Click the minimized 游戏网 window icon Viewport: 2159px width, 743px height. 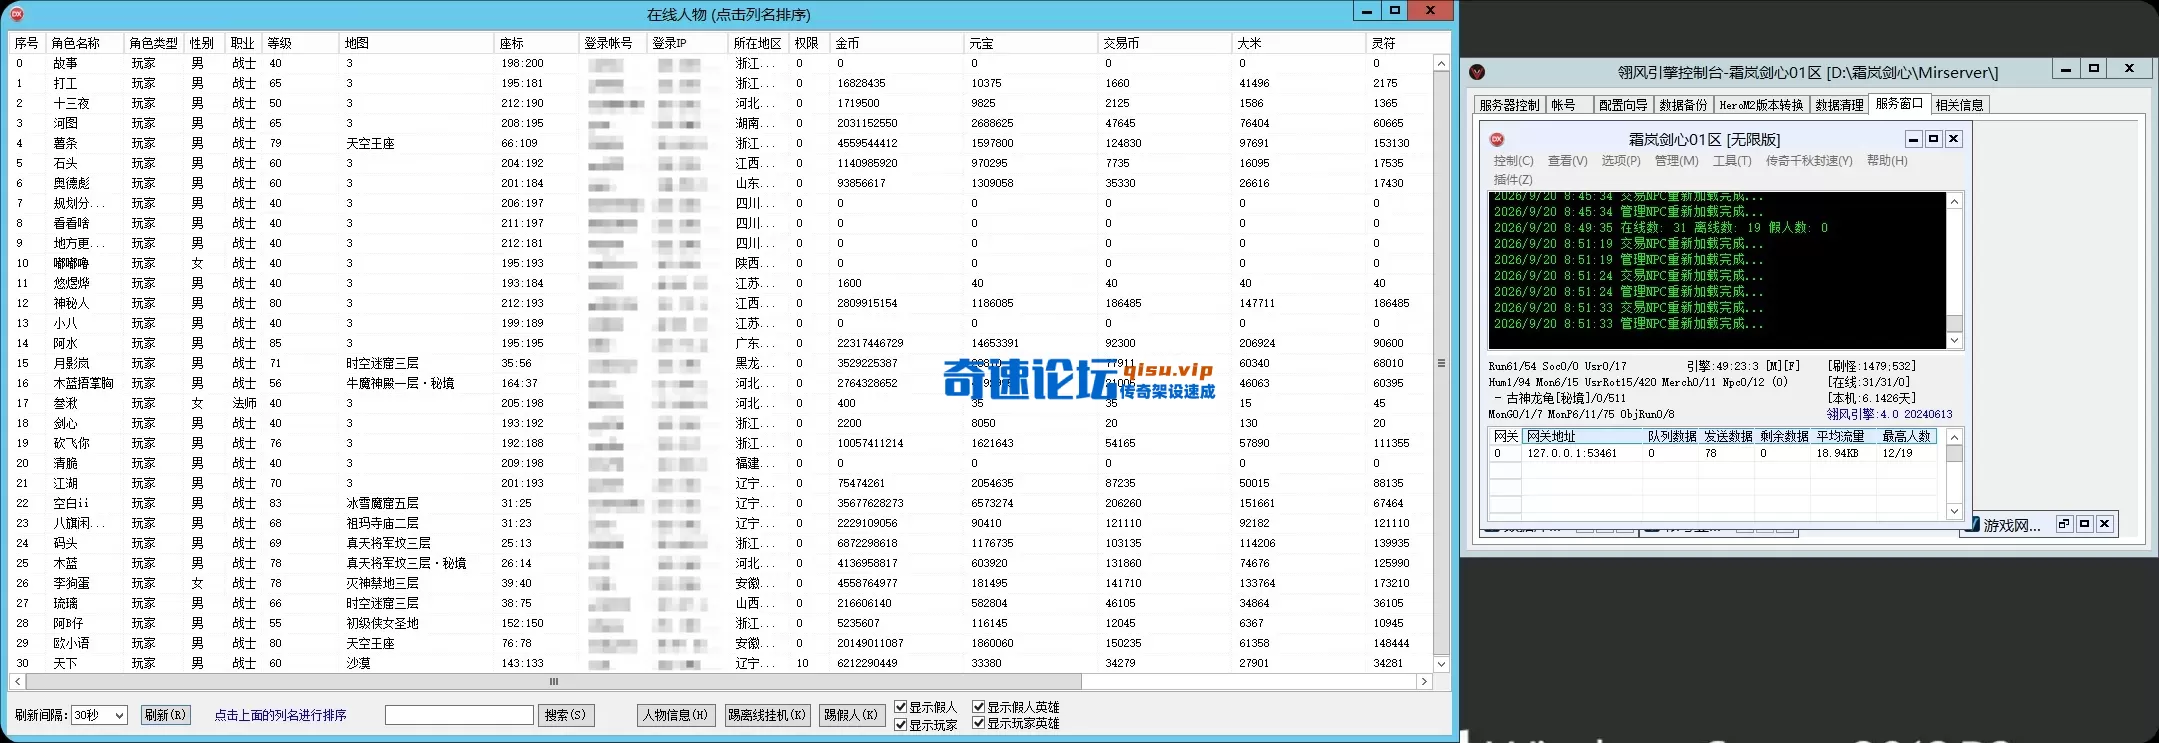(1973, 524)
